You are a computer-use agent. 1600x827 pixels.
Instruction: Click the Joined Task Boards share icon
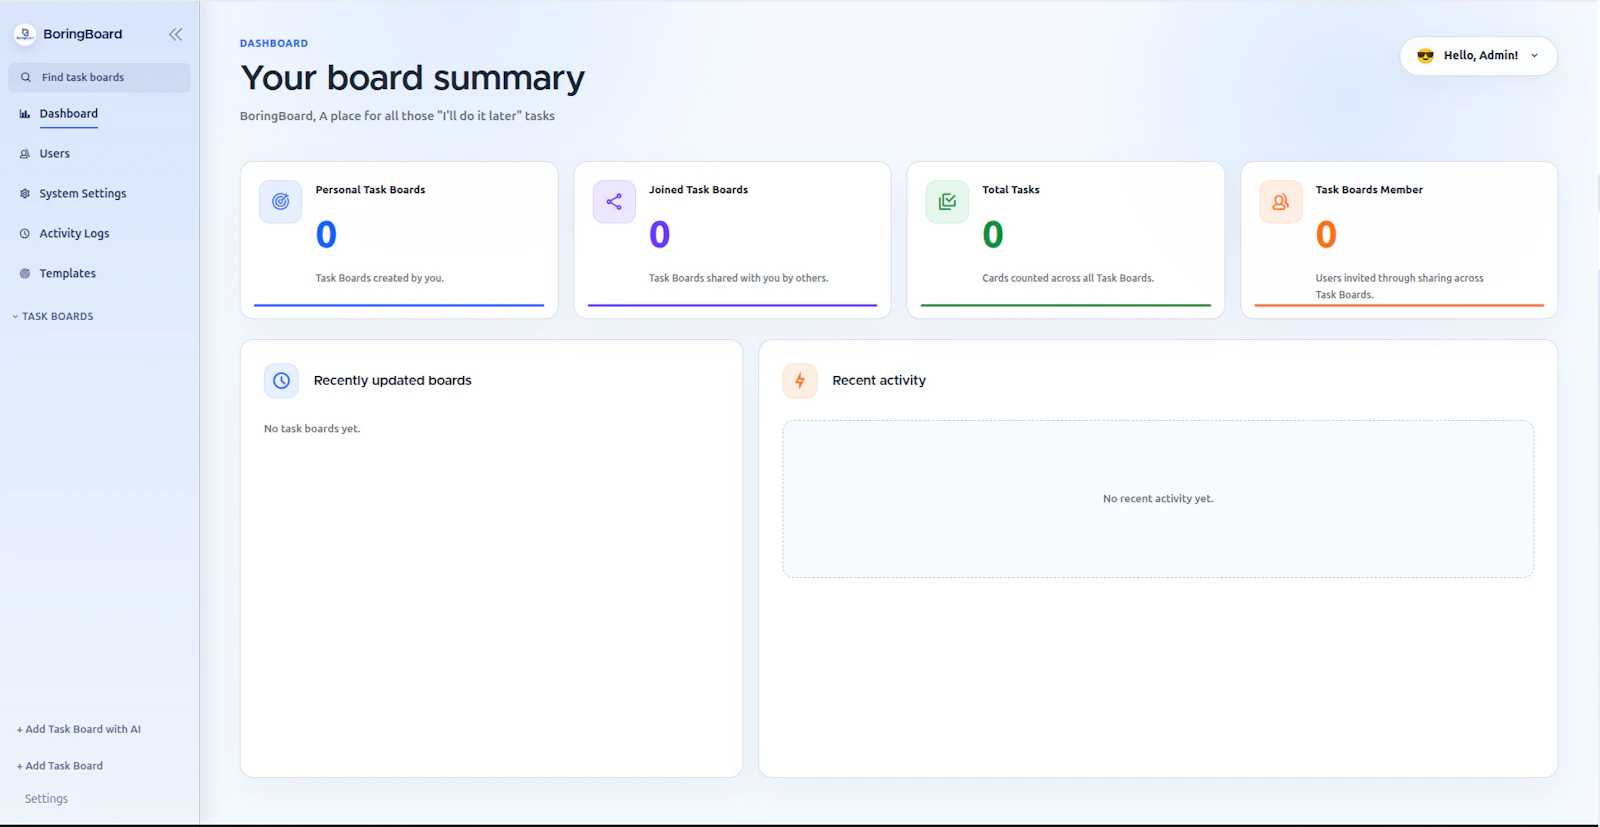tap(614, 202)
